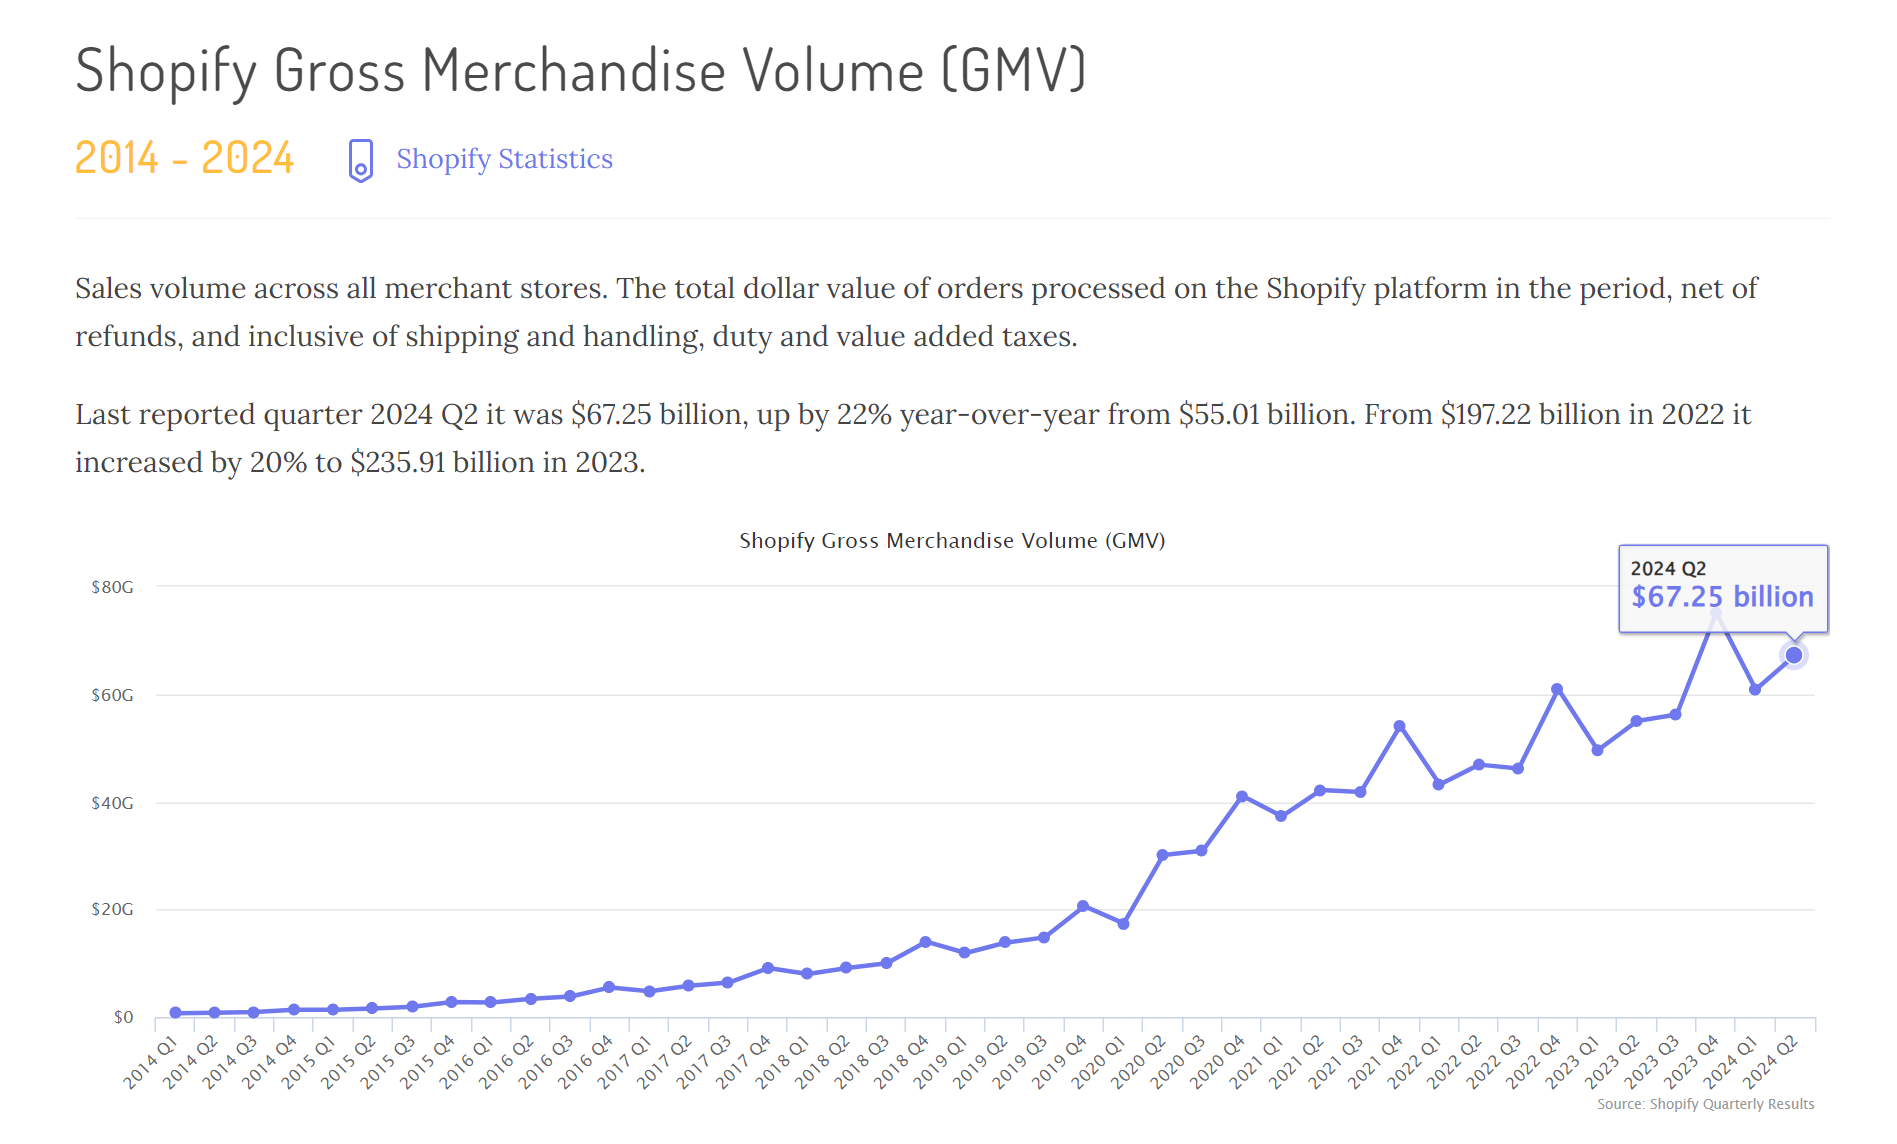Click the paragraph starting with Last reported quarter
The width and height of the screenshot is (1897, 1144).
point(913,438)
